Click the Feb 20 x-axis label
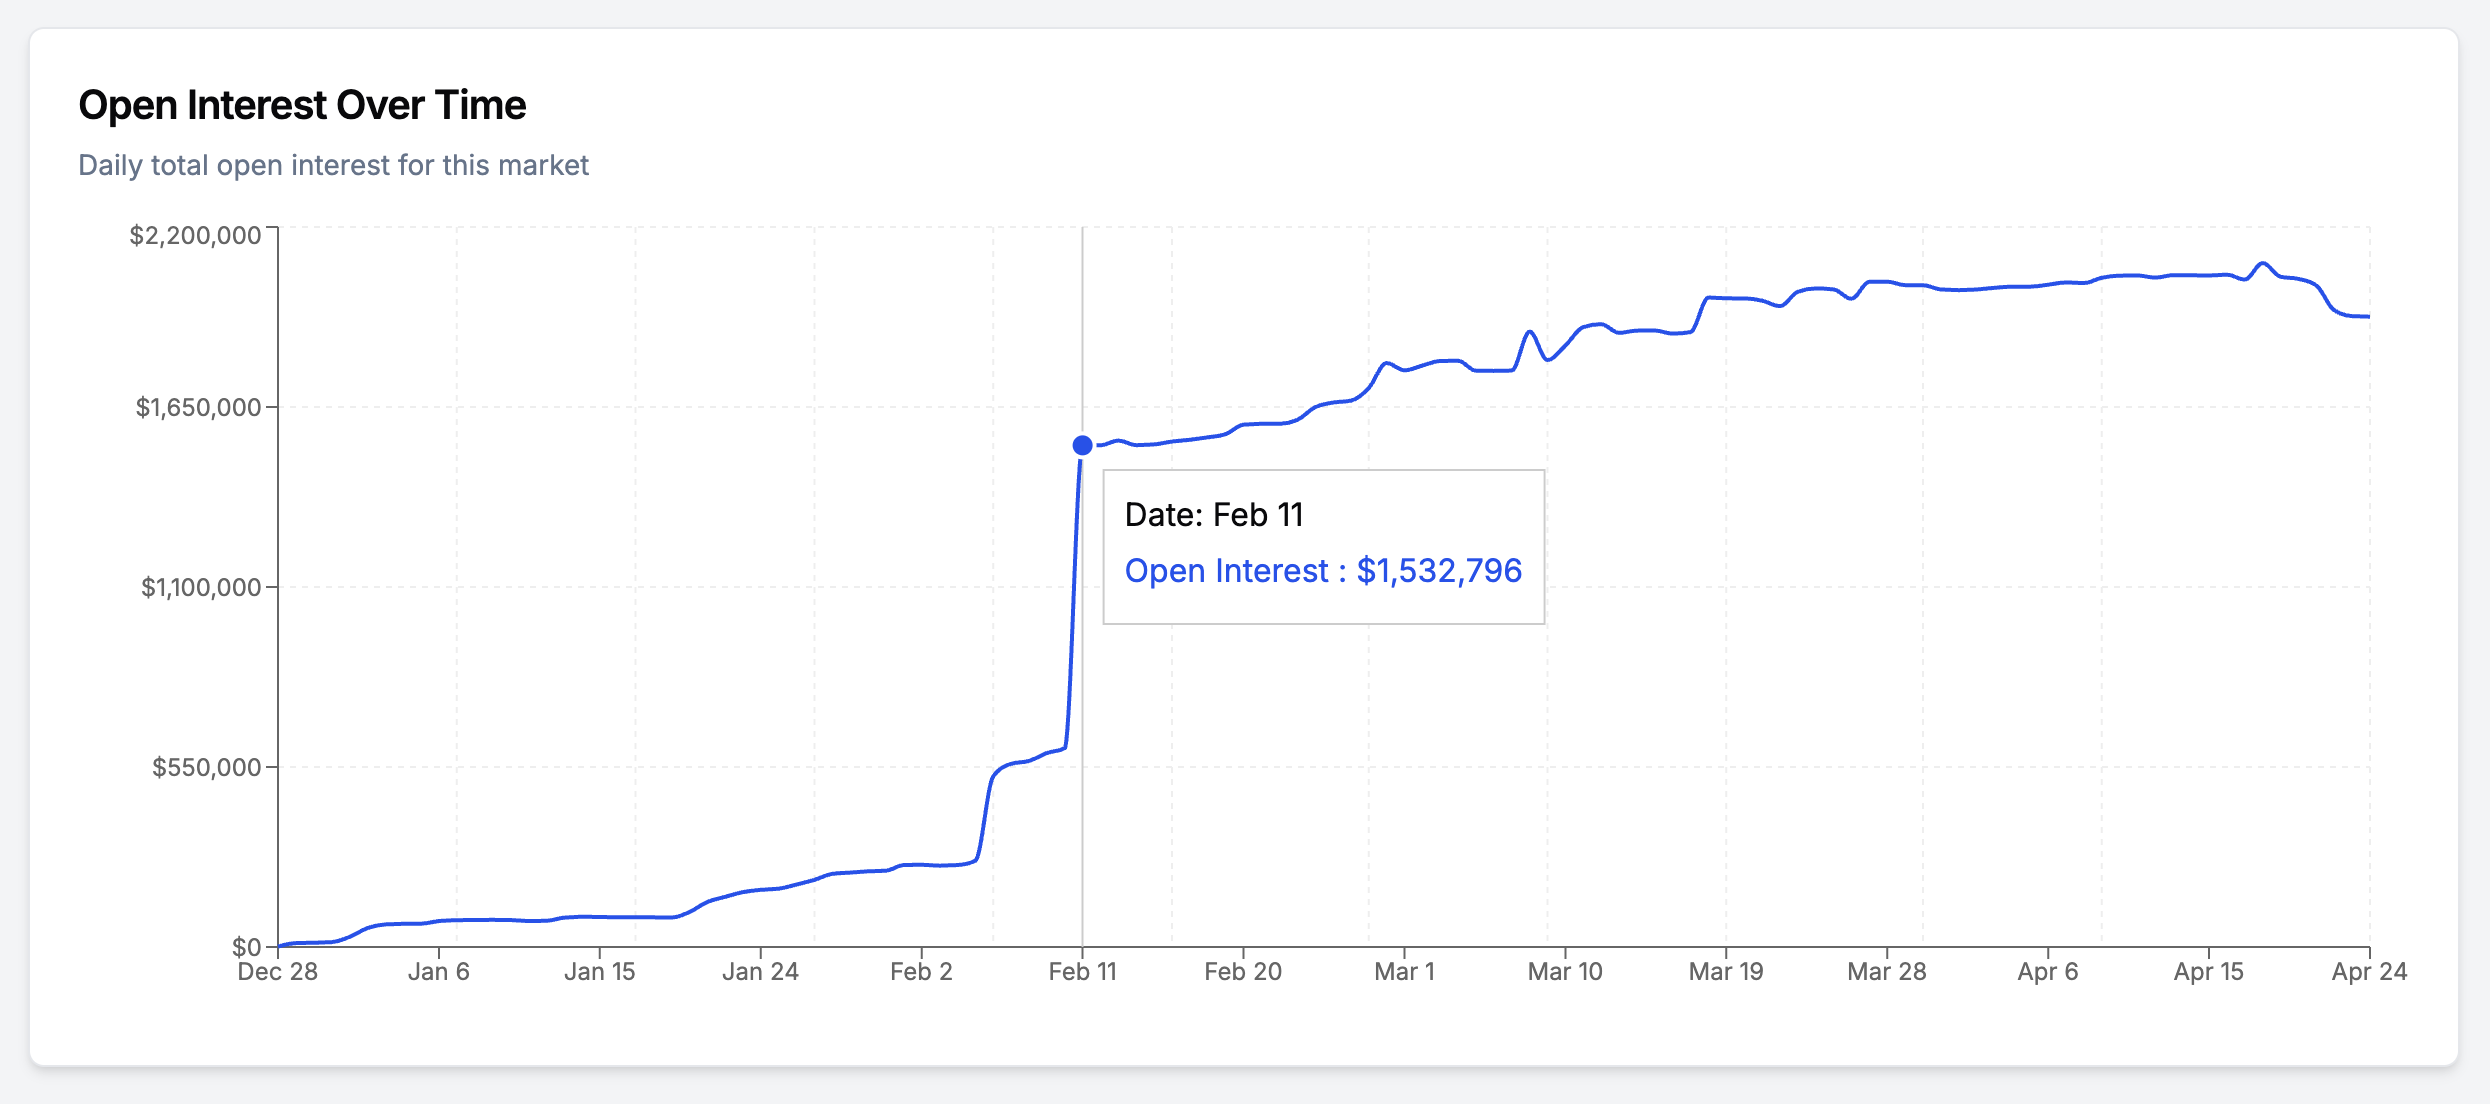 (1243, 971)
